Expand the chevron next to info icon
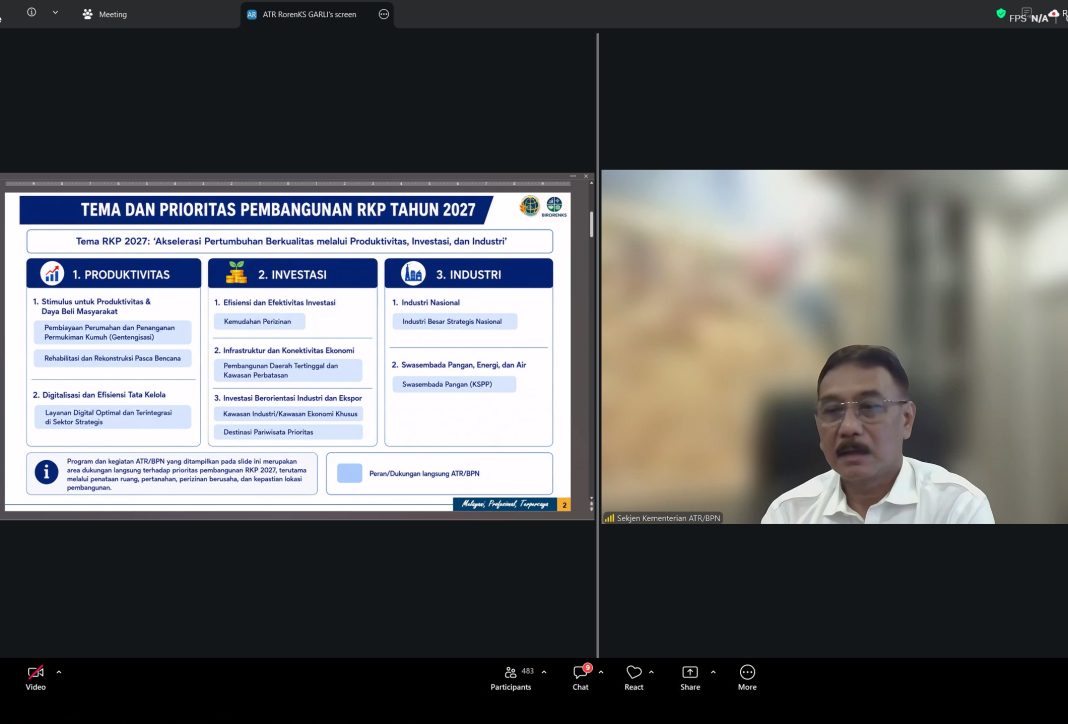The width and height of the screenshot is (1068, 724). point(55,12)
